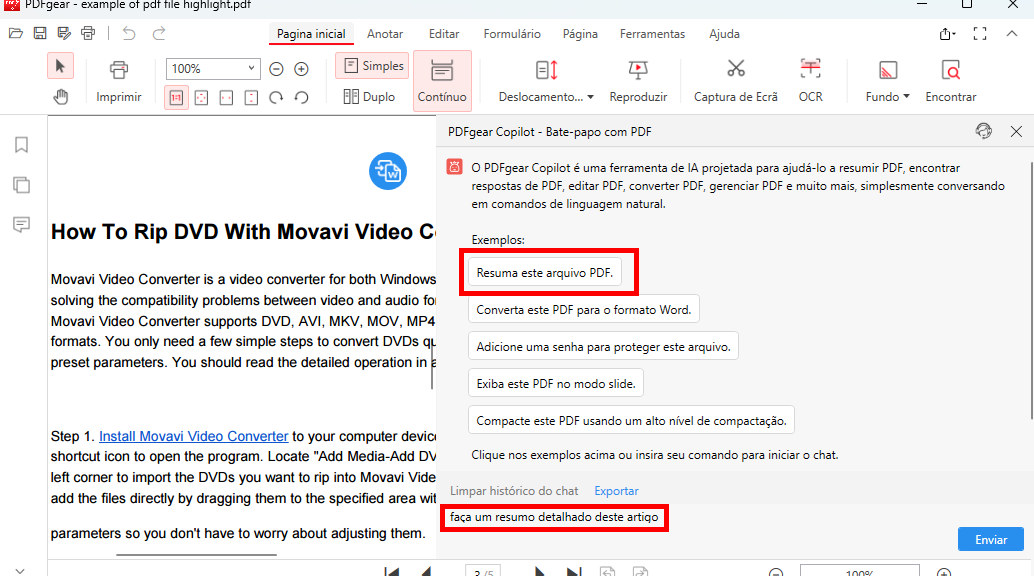Open the Editar tab
This screenshot has height=576, width=1034.
pyautogui.click(x=444, y=34)
